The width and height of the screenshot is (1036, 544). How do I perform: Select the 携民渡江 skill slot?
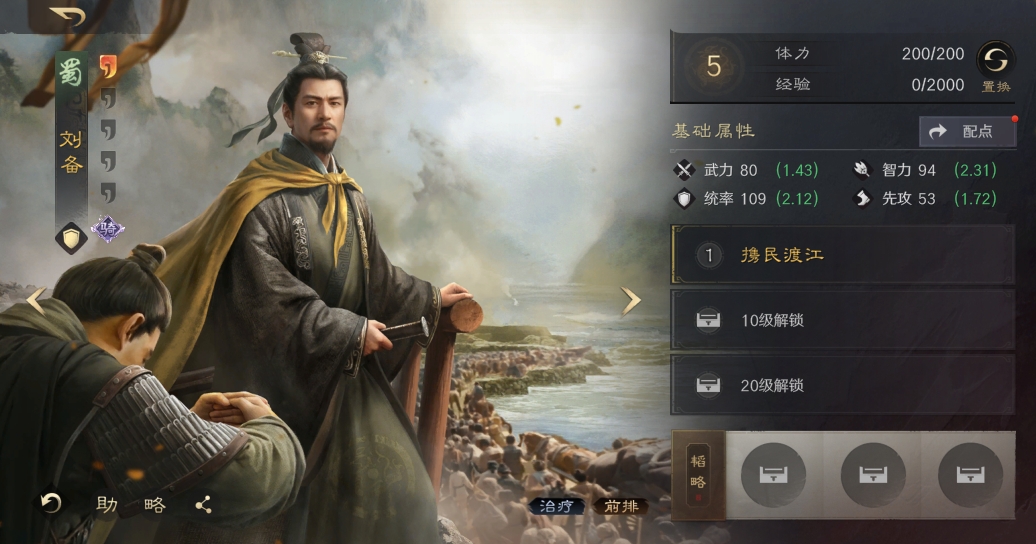coord(843,254)
